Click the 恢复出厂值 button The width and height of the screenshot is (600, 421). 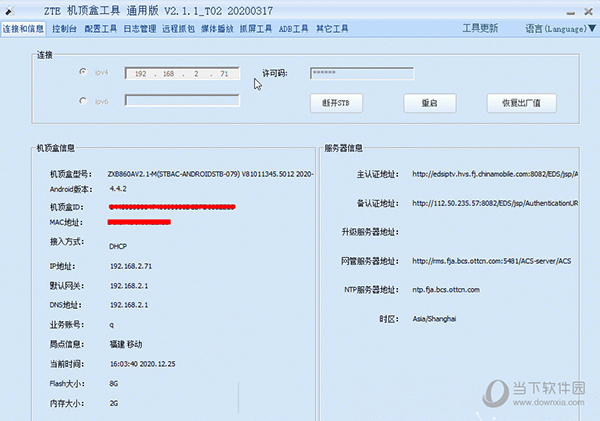coord(522,103)
